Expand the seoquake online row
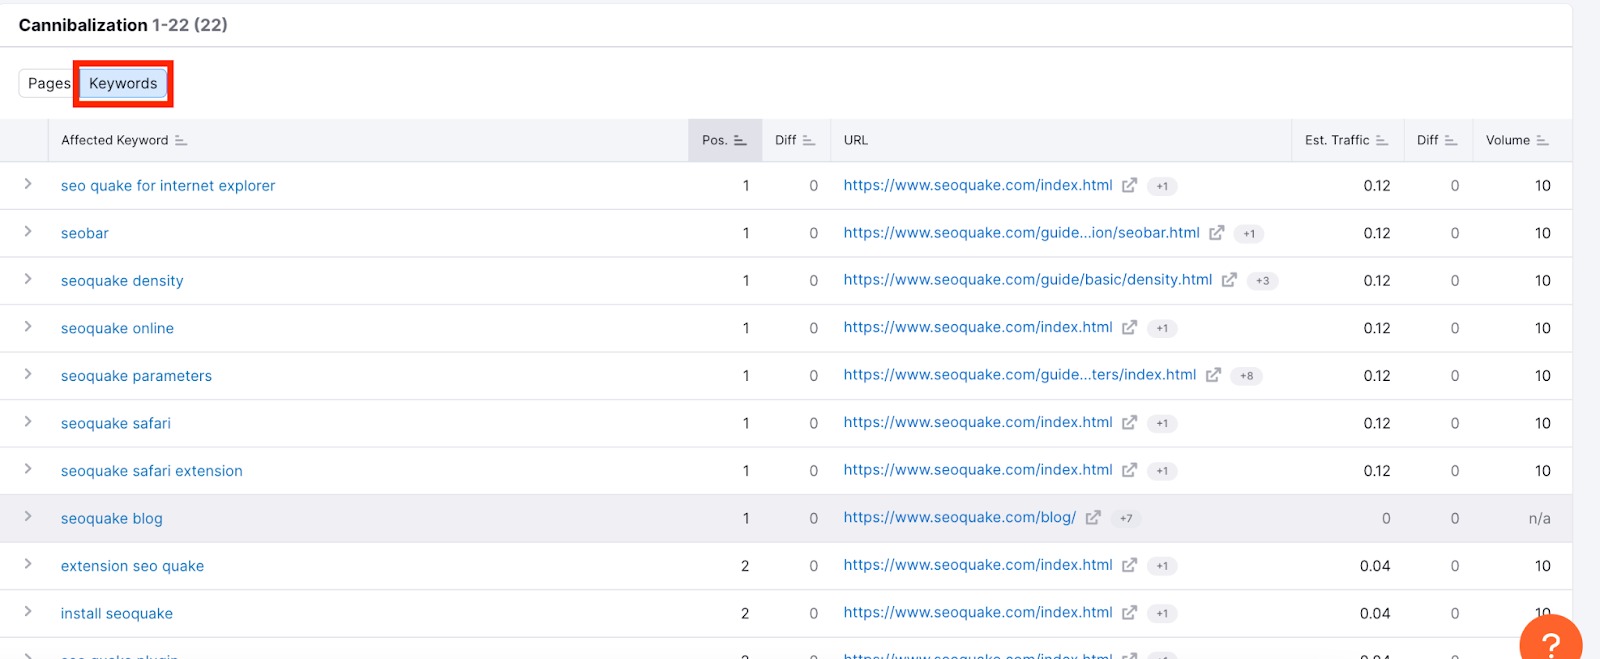This screenshot has width=1600, height=659. point(28,327)
